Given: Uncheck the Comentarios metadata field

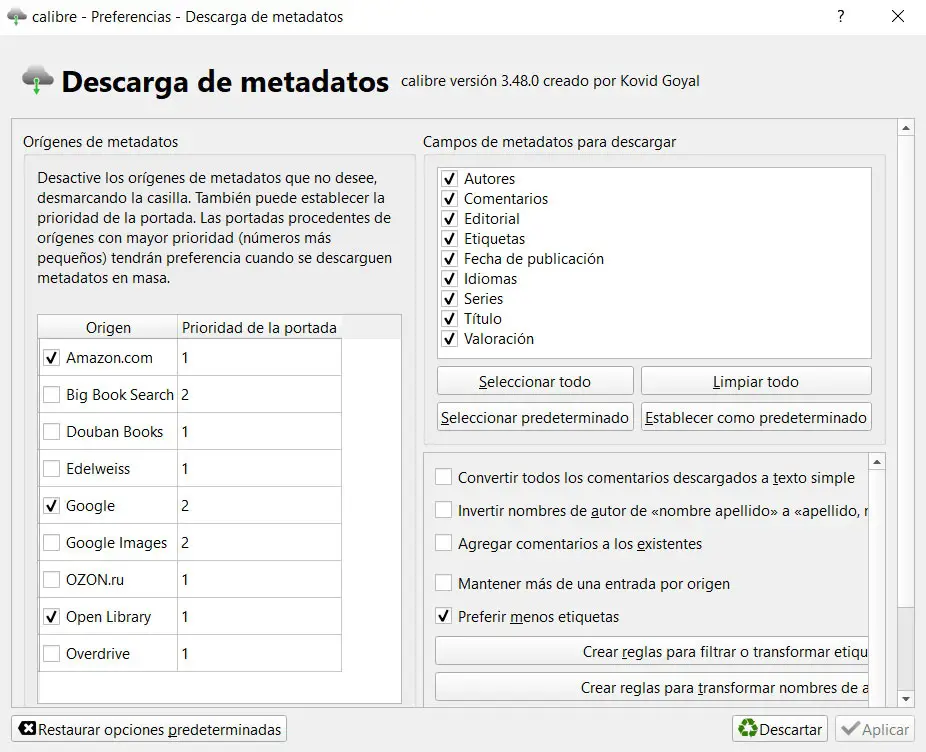Looking at the screenshot, I should (x=449, y=198).
